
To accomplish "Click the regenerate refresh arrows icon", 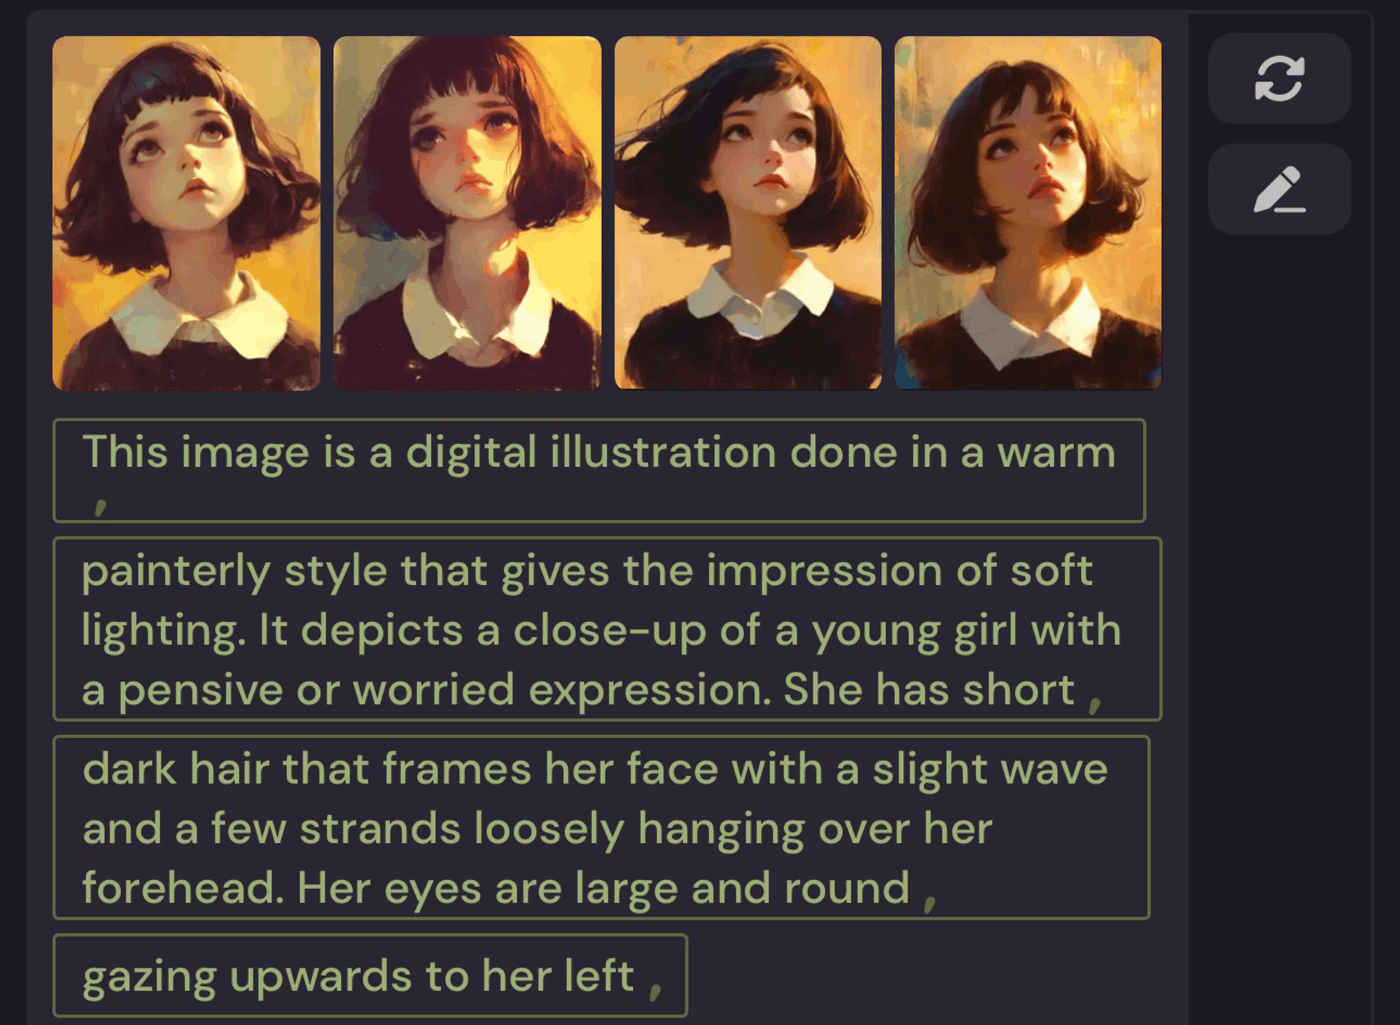I will pyautogui.click(x=1279, y=78).
